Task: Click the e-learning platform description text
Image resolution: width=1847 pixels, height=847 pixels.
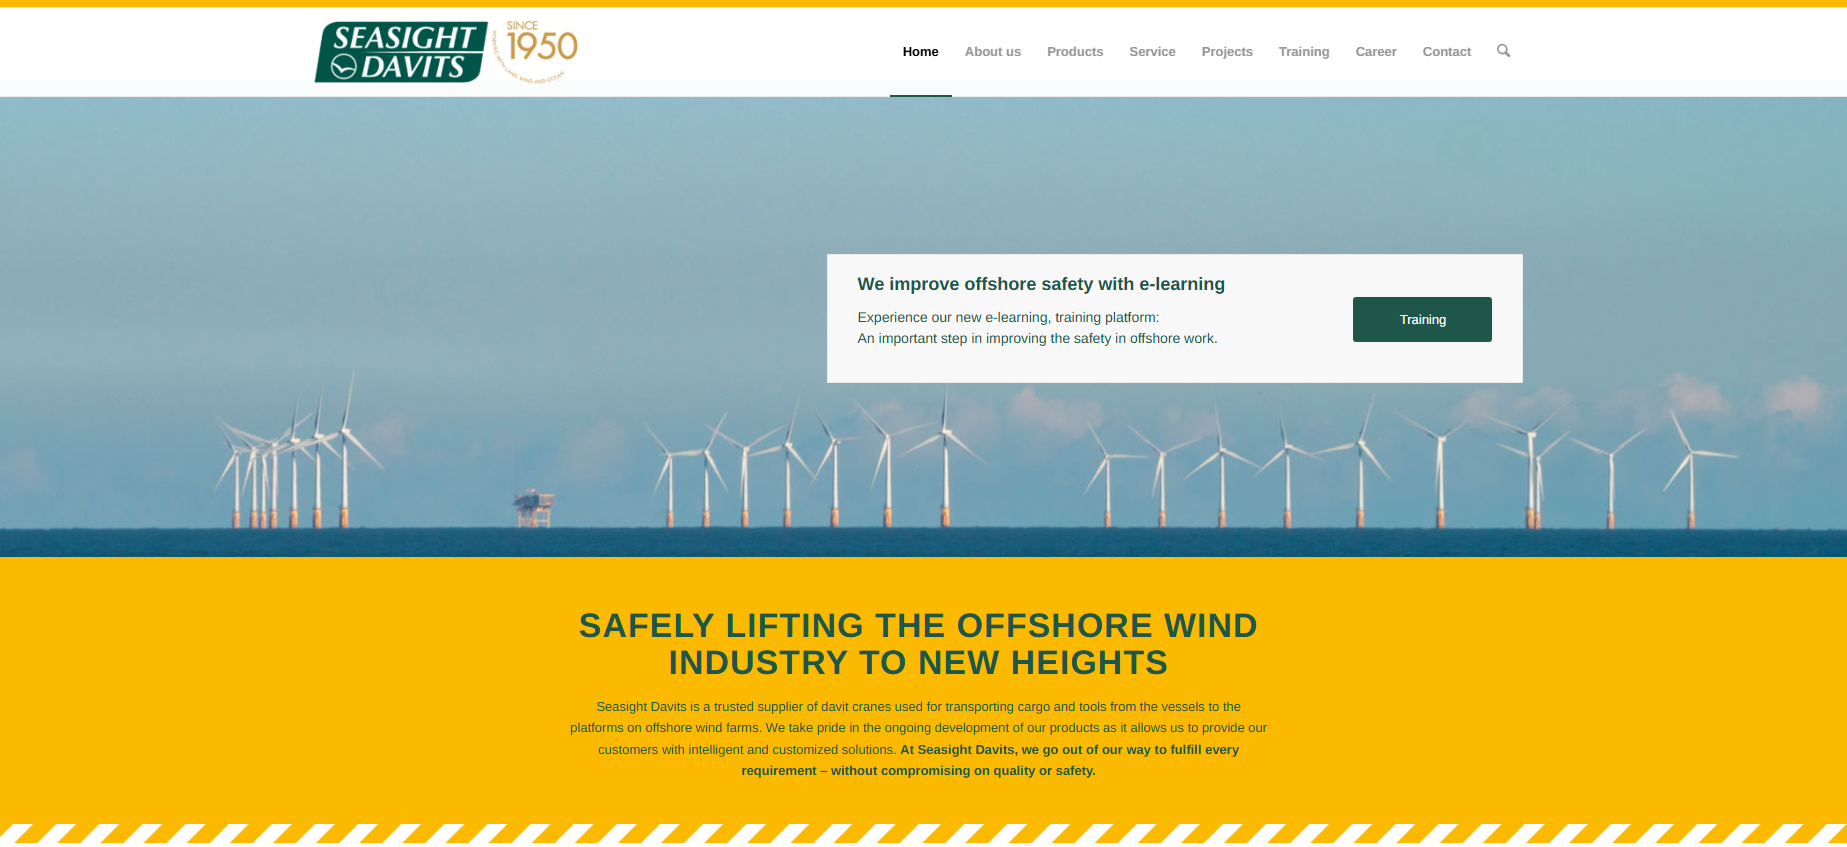Action: [x=1036, y=328]
